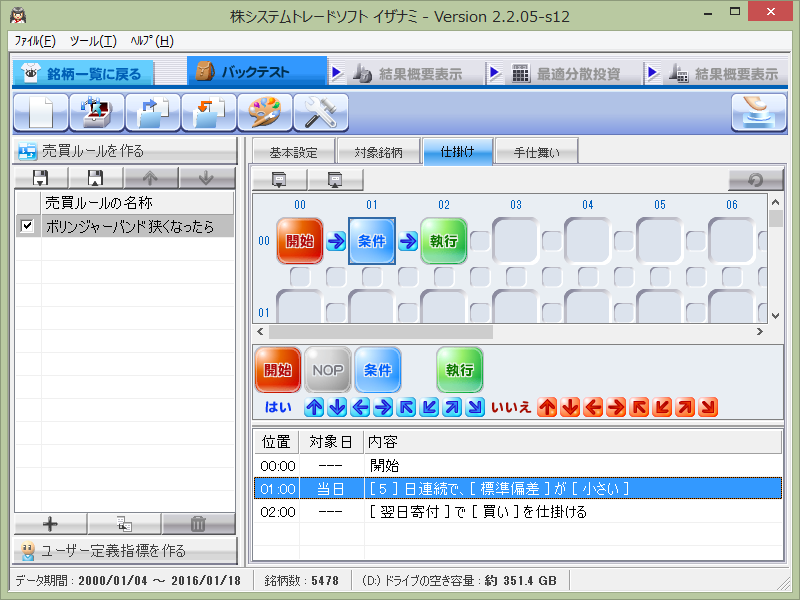The image size is (800, 600).
Task: Select red 開始 block in grid row 00
Action: point(300,241)
